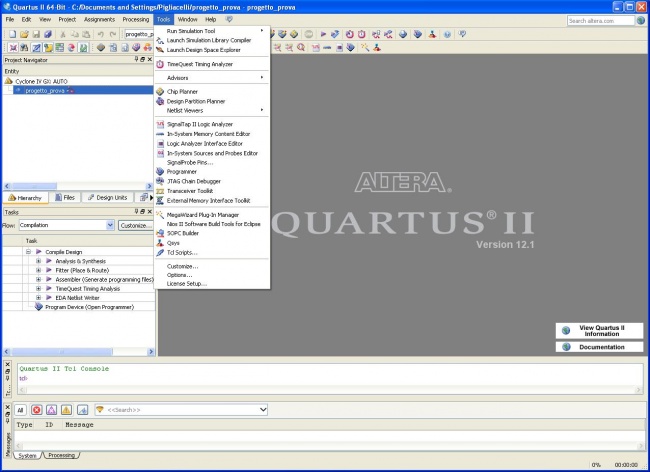This screenshot has height=472, width=650.
Task: Click the Start Compilation purple play icon
Action: pyautogui.click(x=323, y=34)
